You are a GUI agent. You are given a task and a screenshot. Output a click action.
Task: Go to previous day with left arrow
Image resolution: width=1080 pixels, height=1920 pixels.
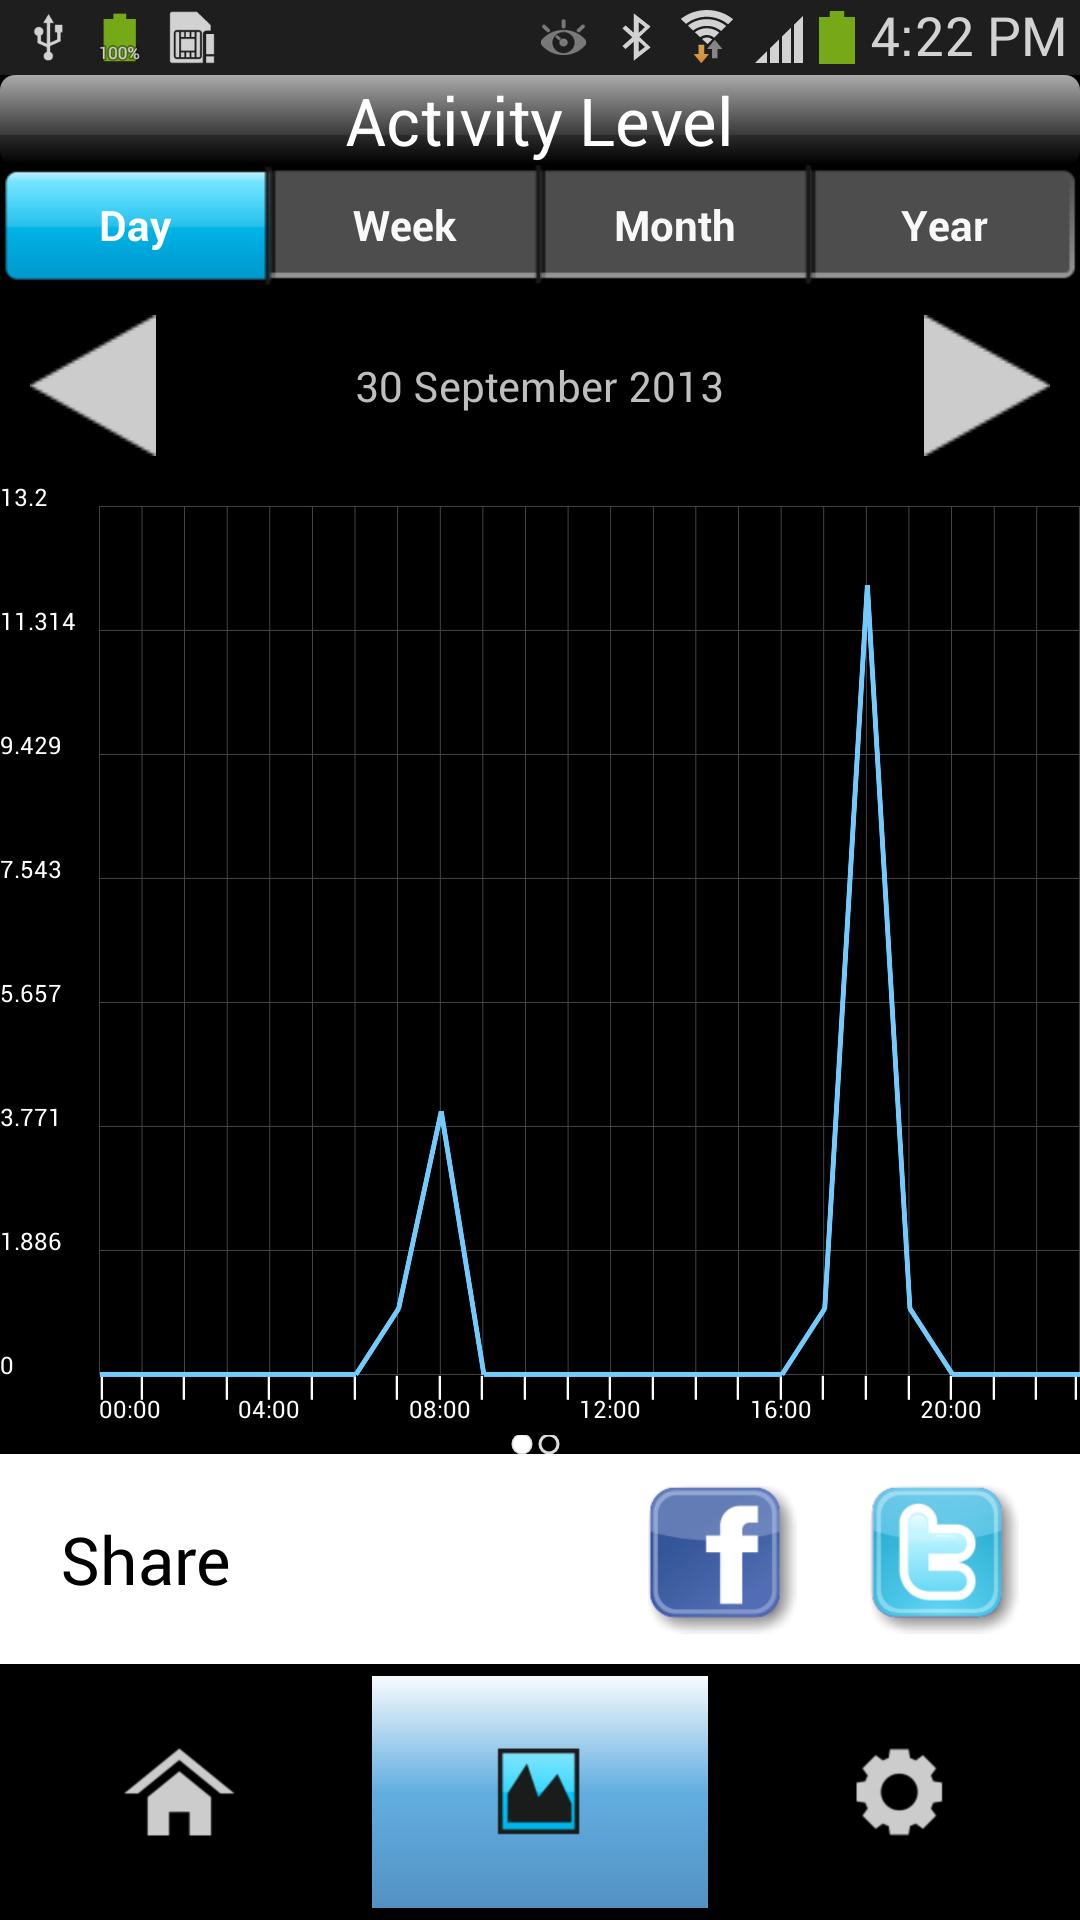(96, 386)
